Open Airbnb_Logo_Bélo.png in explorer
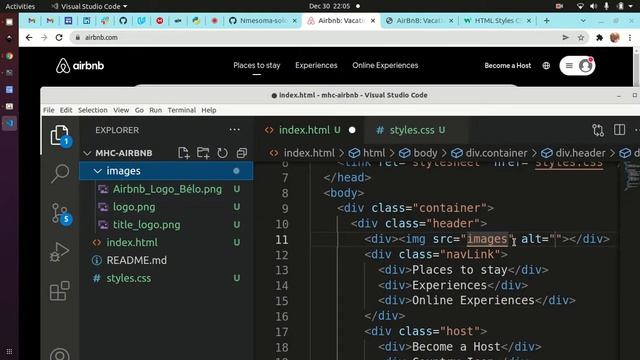 coord(166,189)
